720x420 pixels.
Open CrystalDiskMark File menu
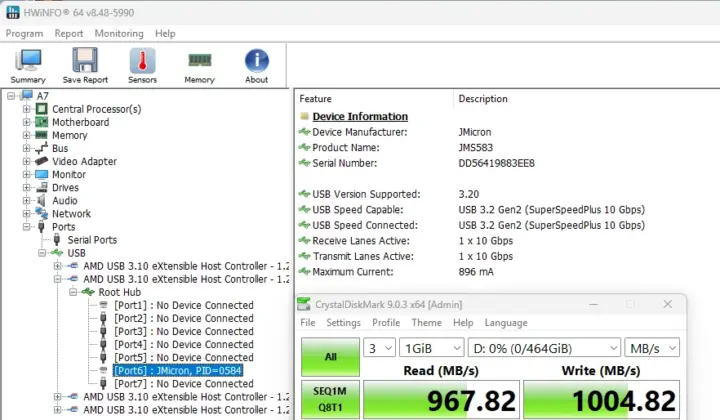pyautogui.click(x=308, y=323)
